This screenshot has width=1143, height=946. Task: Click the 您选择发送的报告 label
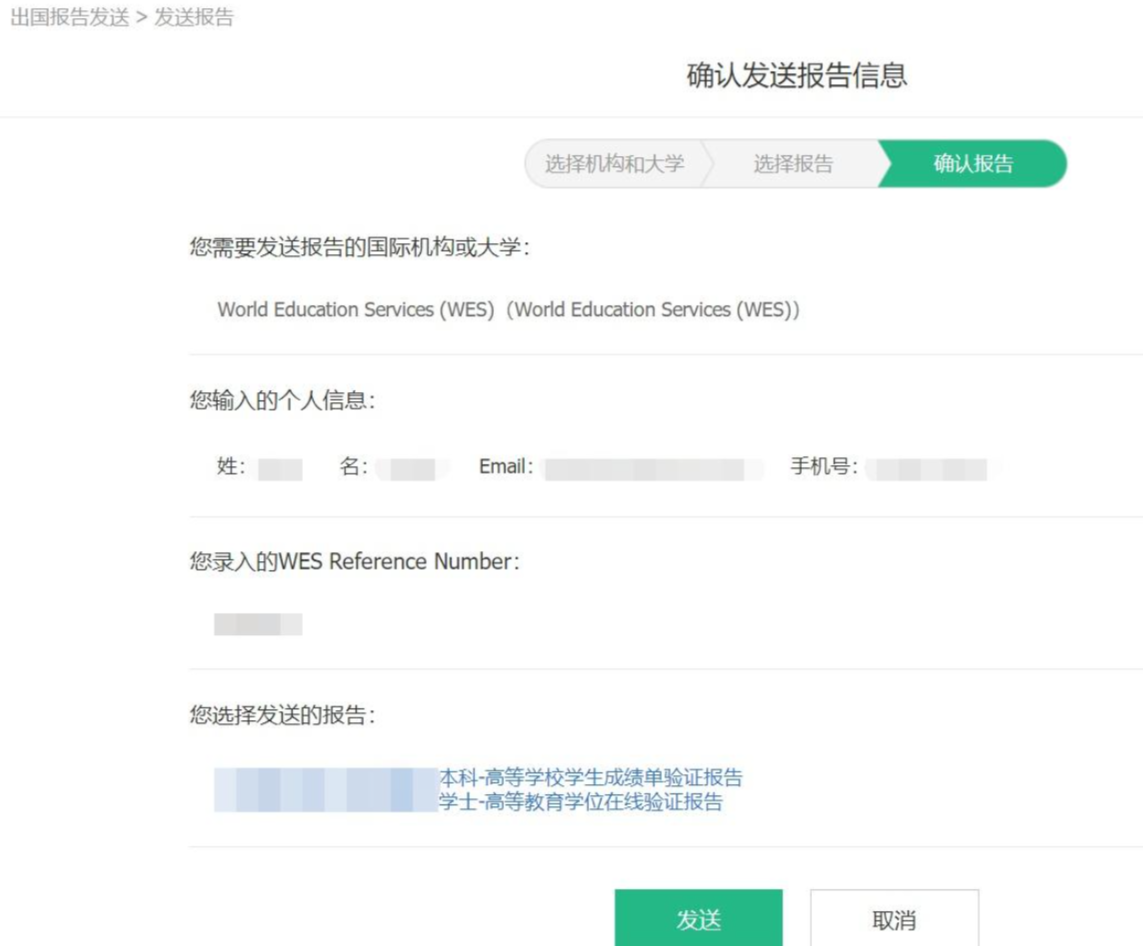282,715
